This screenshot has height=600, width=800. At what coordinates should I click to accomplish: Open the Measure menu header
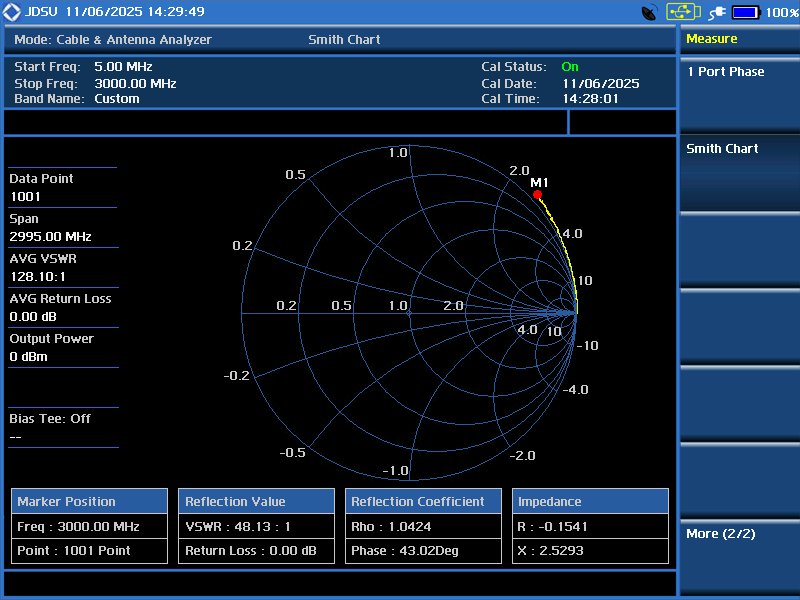click(740, 39)
